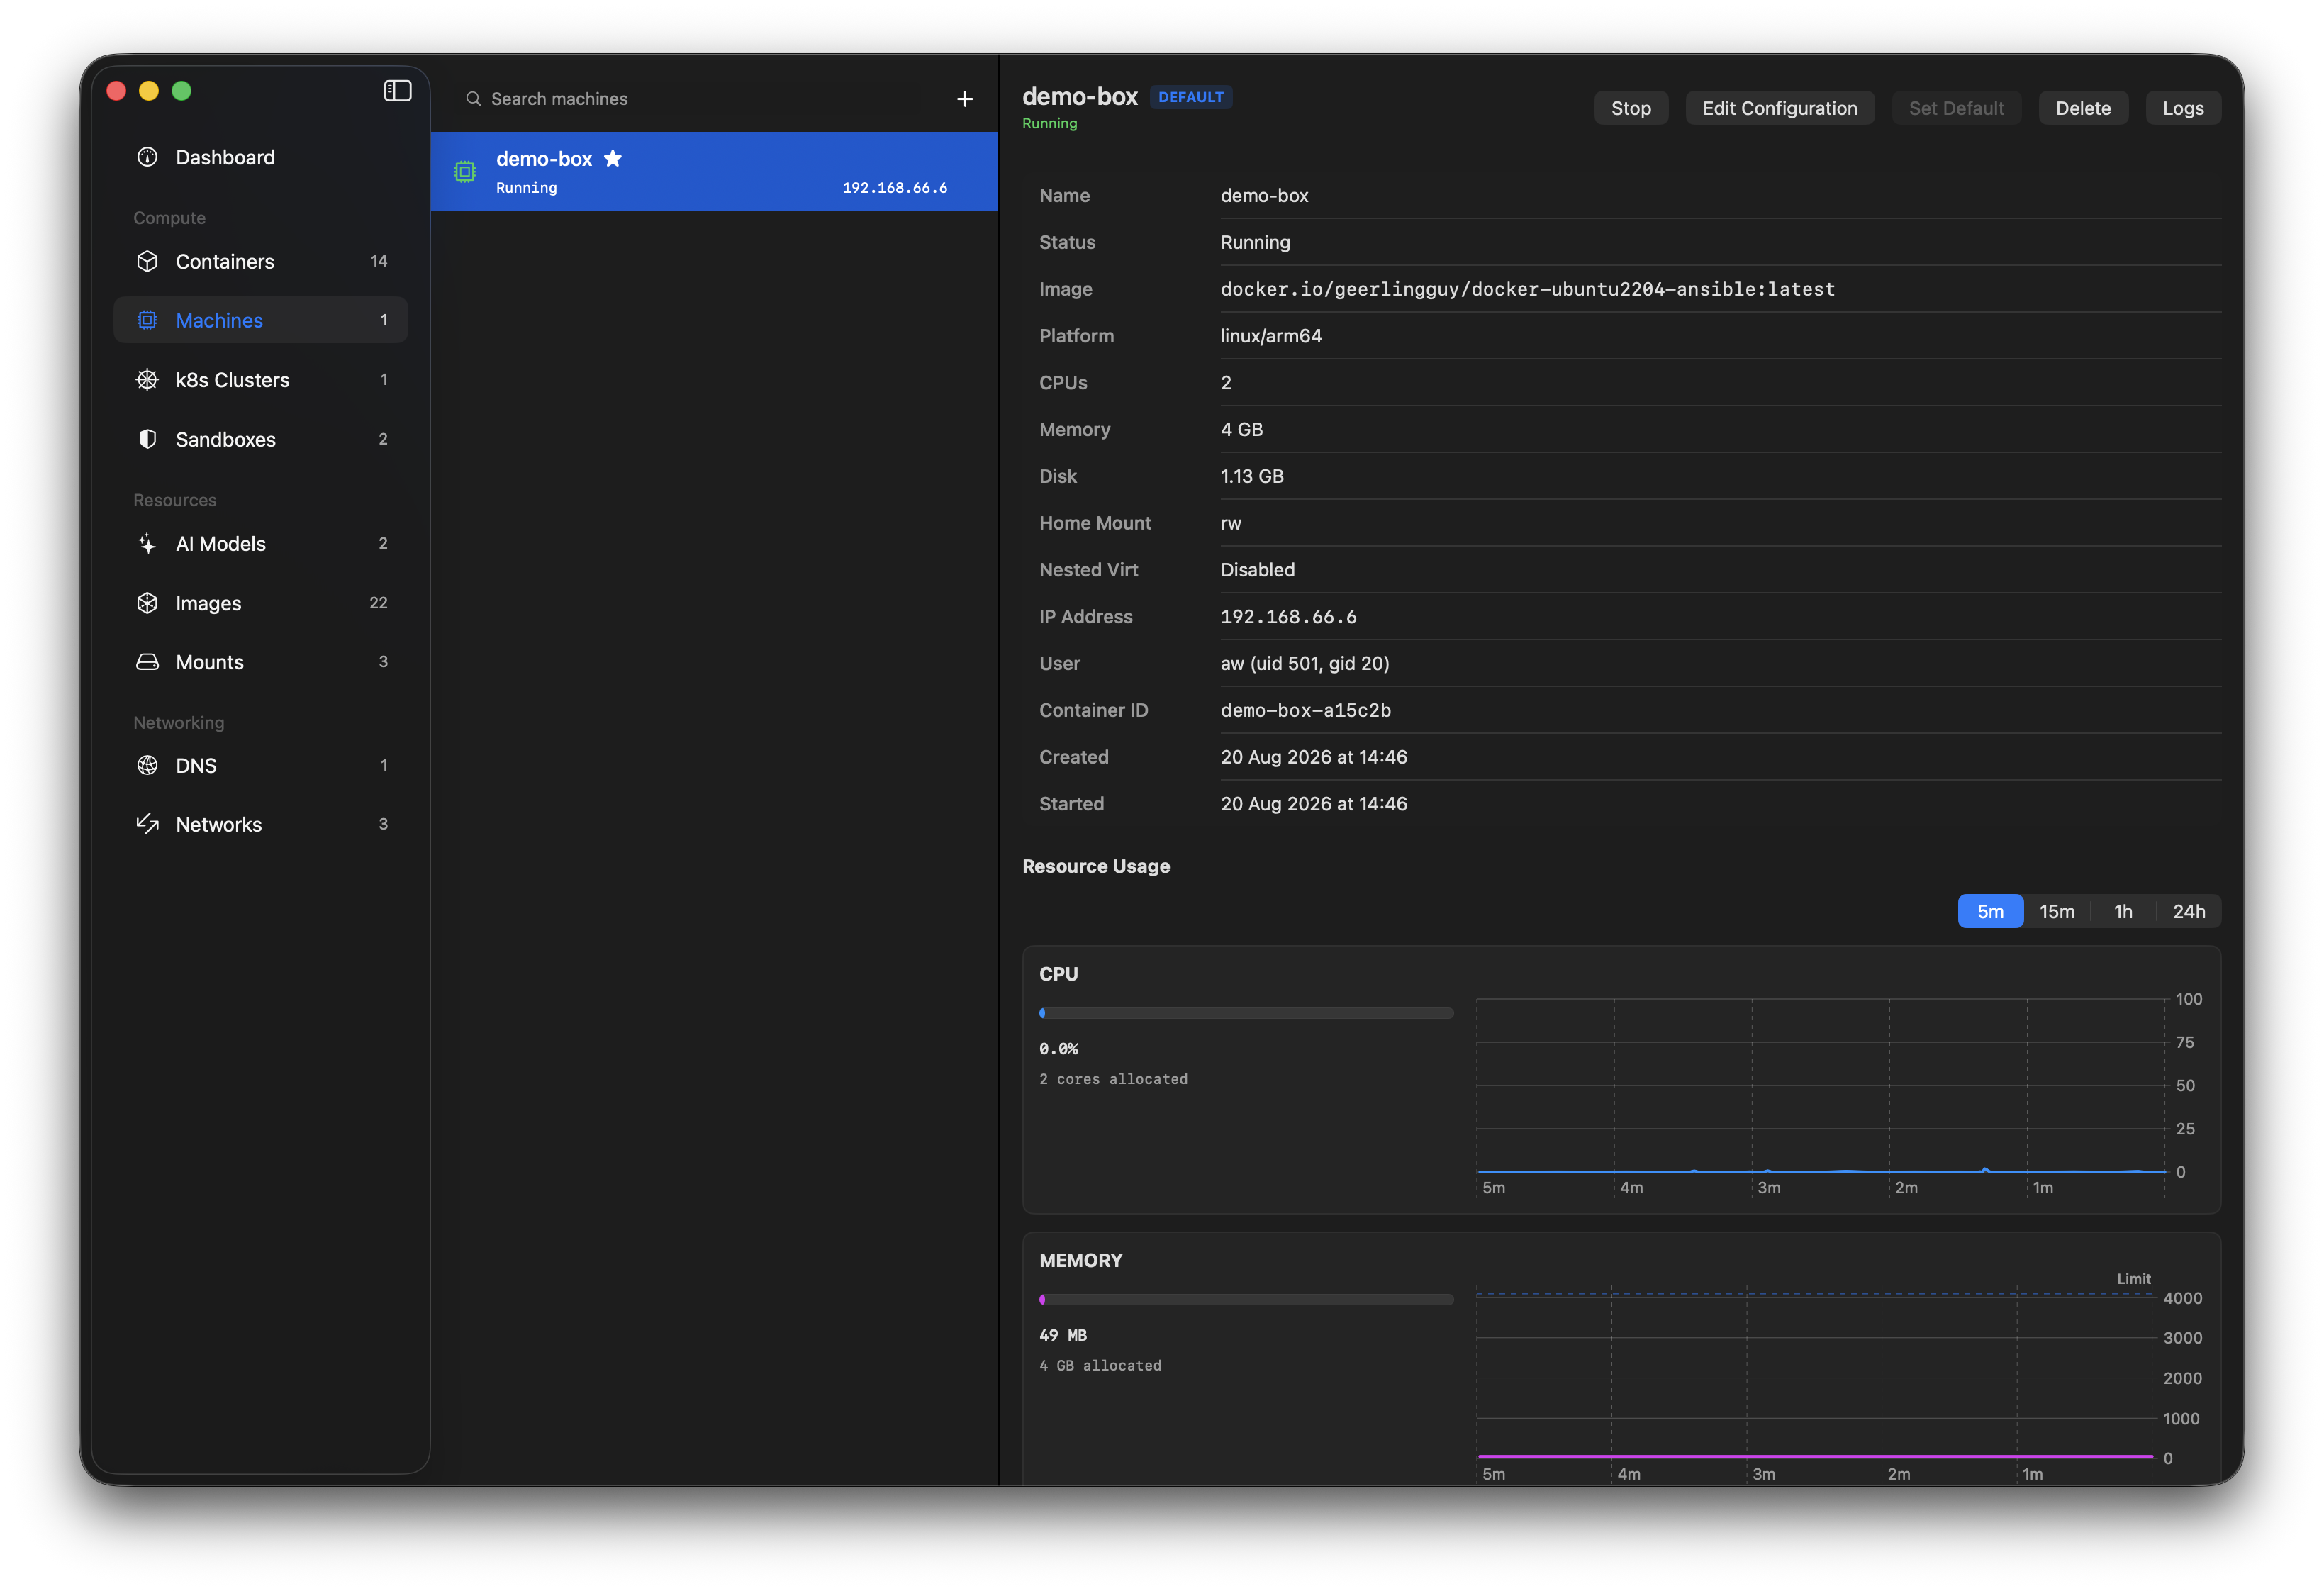
Task: Click the IP 192.168.66.6 in machine list row
Action: click(x=894, y=187)
